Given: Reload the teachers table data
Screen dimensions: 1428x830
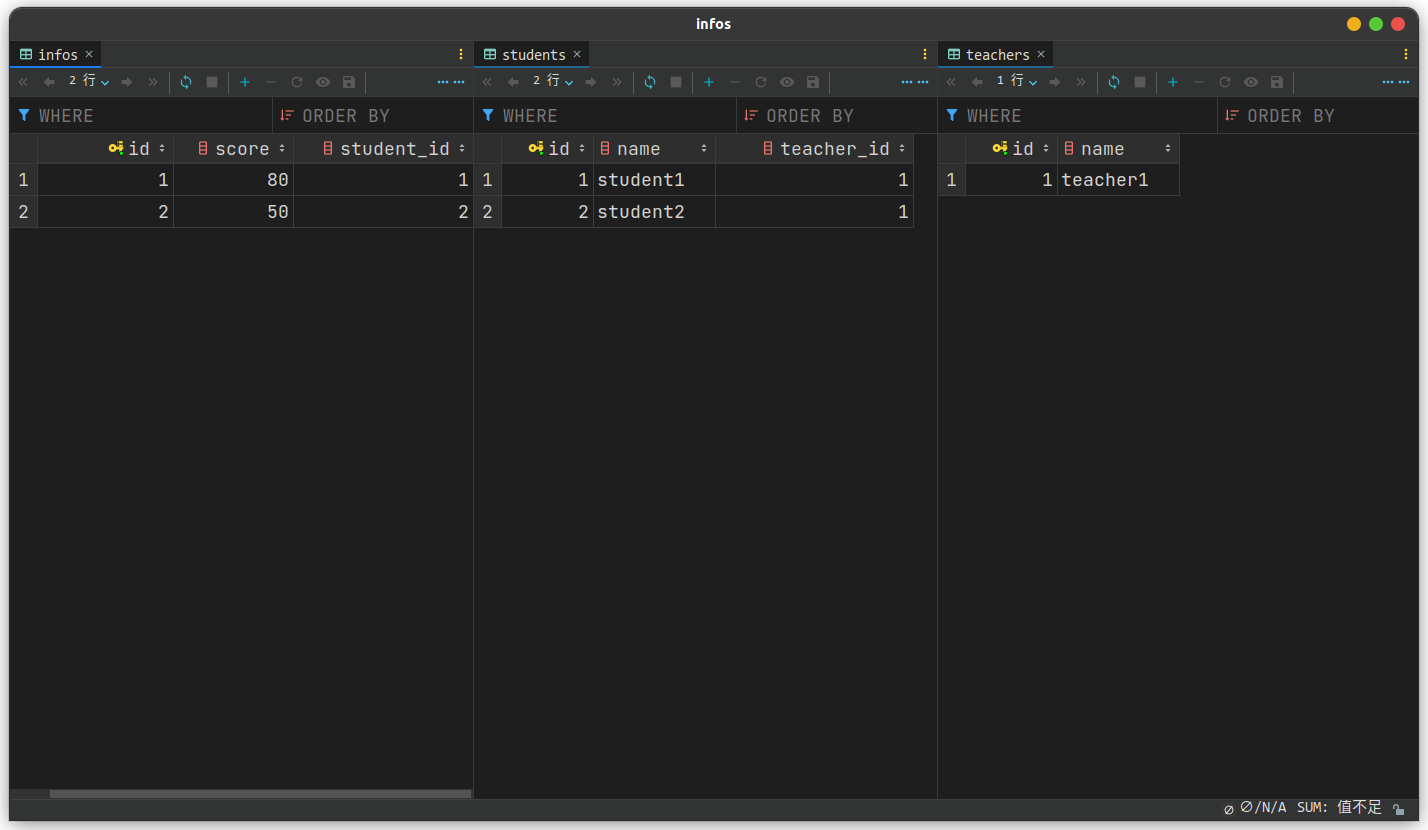Looking at the screenshot, I should [x=1114, y=82].
